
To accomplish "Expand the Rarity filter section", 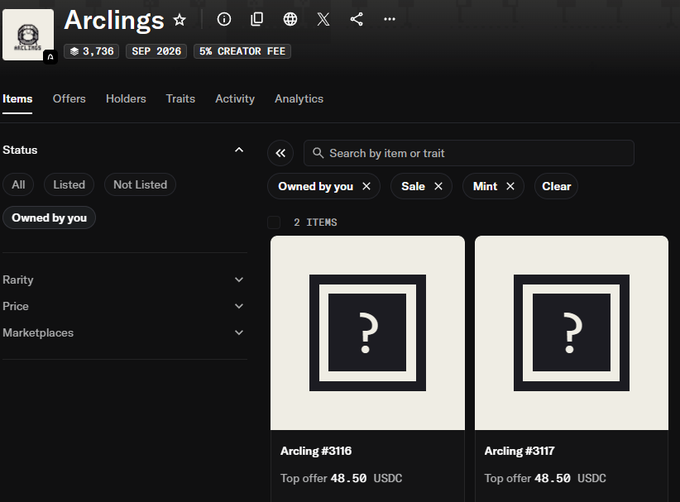I will coord(123,280).
